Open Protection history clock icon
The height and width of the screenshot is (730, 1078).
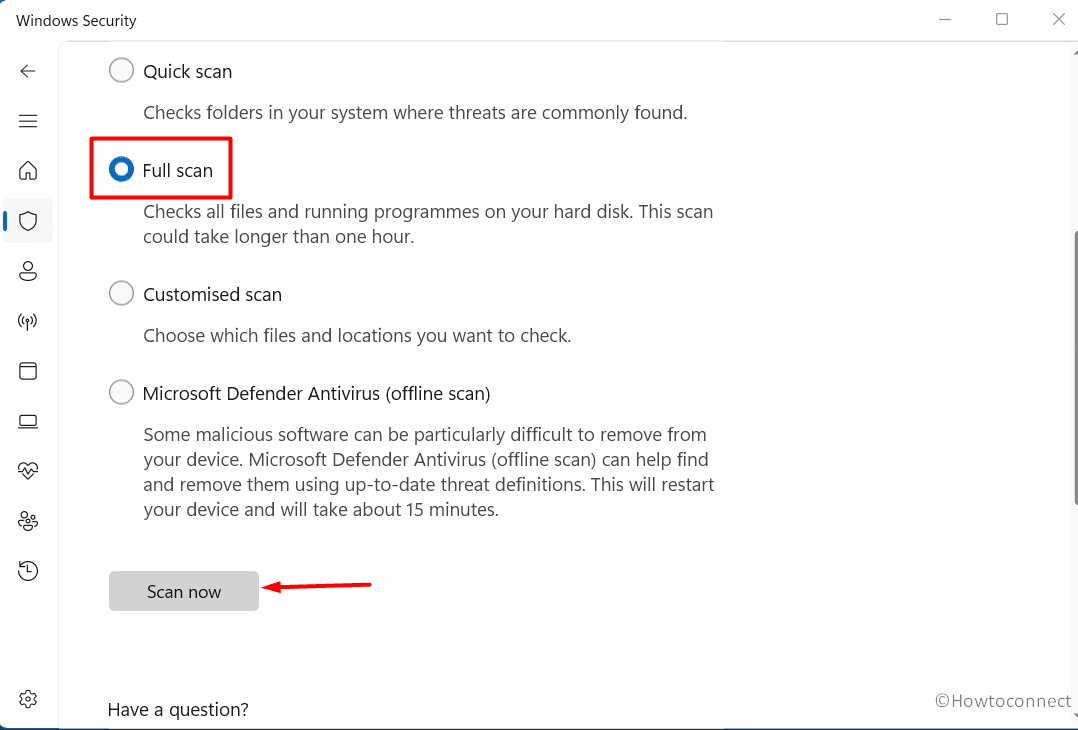coord(28,571)
